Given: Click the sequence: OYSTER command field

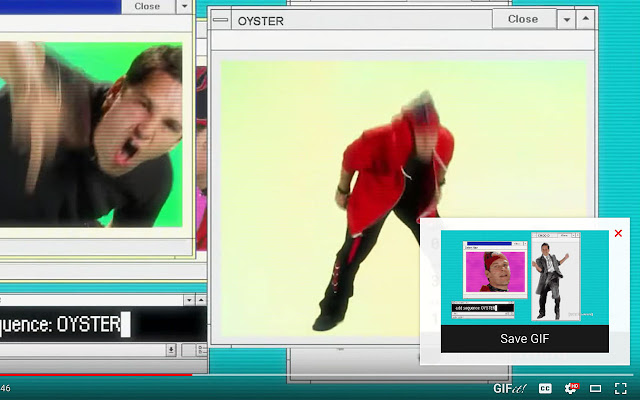Looking at the screenshot, I should tap(103, 324).
